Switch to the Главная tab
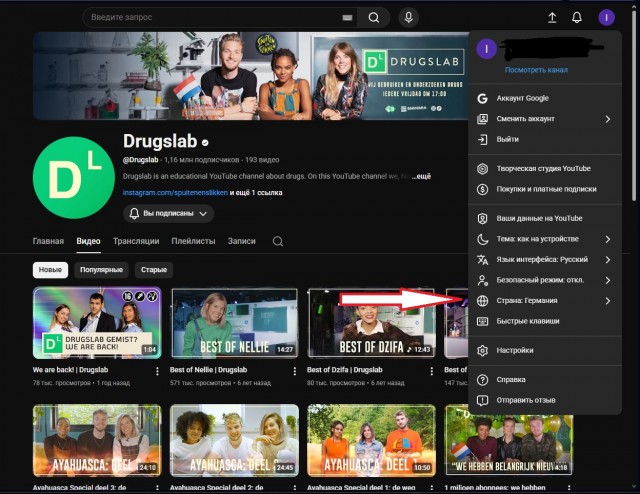This screenshot has height=494, width=640. pyautogui.click(x=48, y=241)
